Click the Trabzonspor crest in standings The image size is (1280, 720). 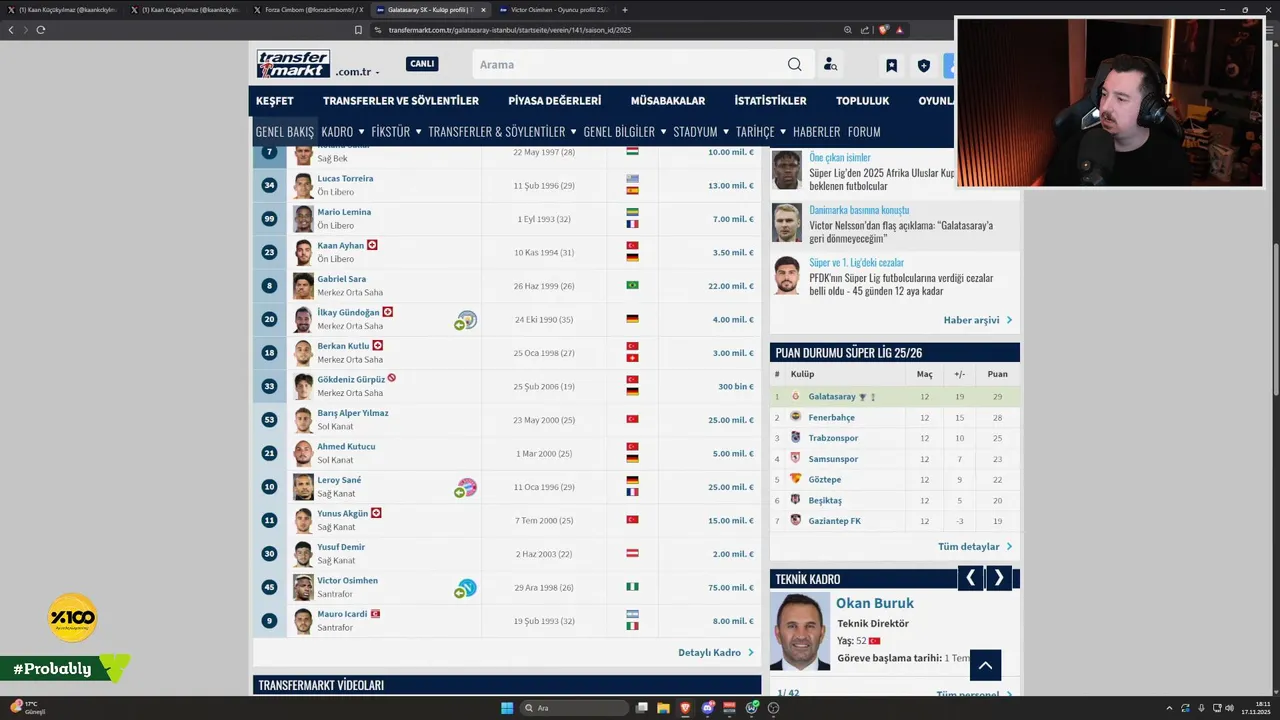coord(796,438)
